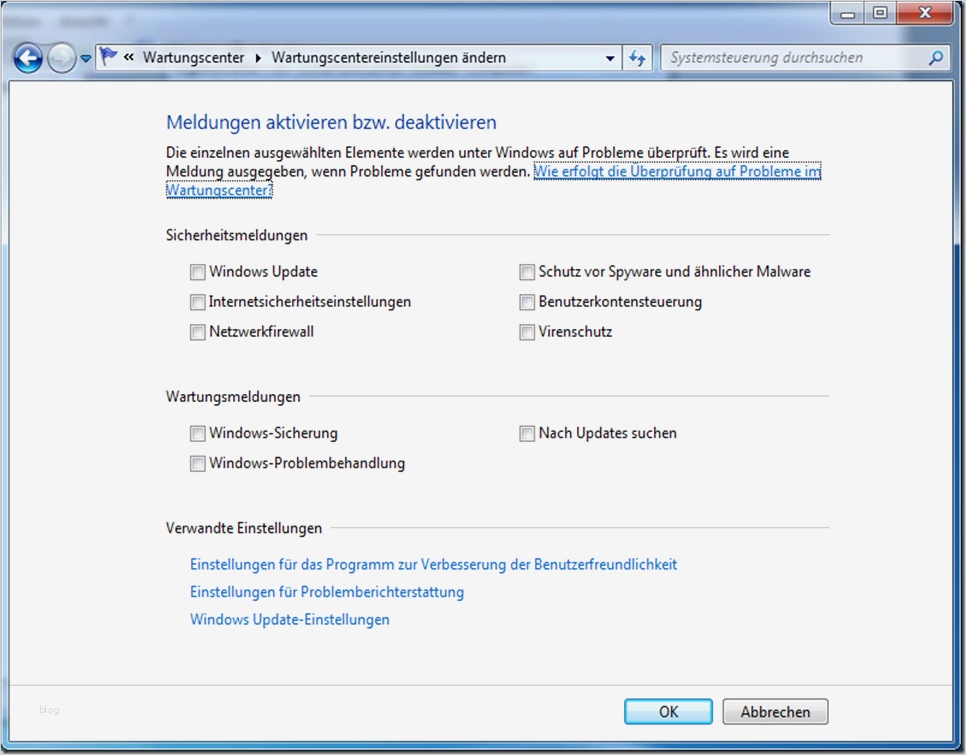Open the Windows Update-Einstellungen link
The width and height of the screenshot is (966, 755).
[289, 619]
